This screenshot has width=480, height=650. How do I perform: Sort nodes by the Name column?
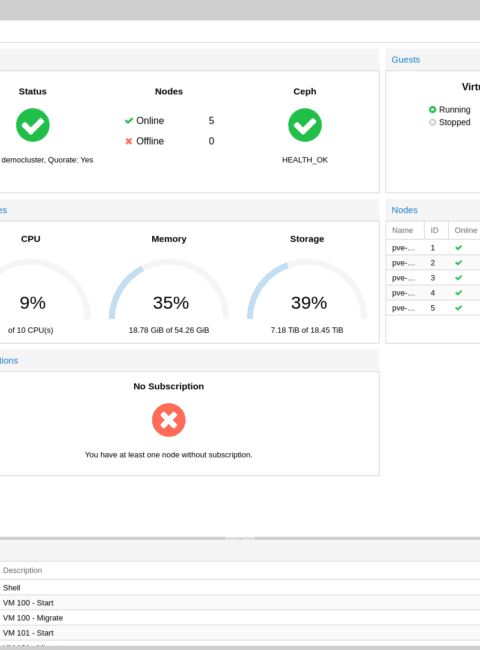[x=405, y=230]
